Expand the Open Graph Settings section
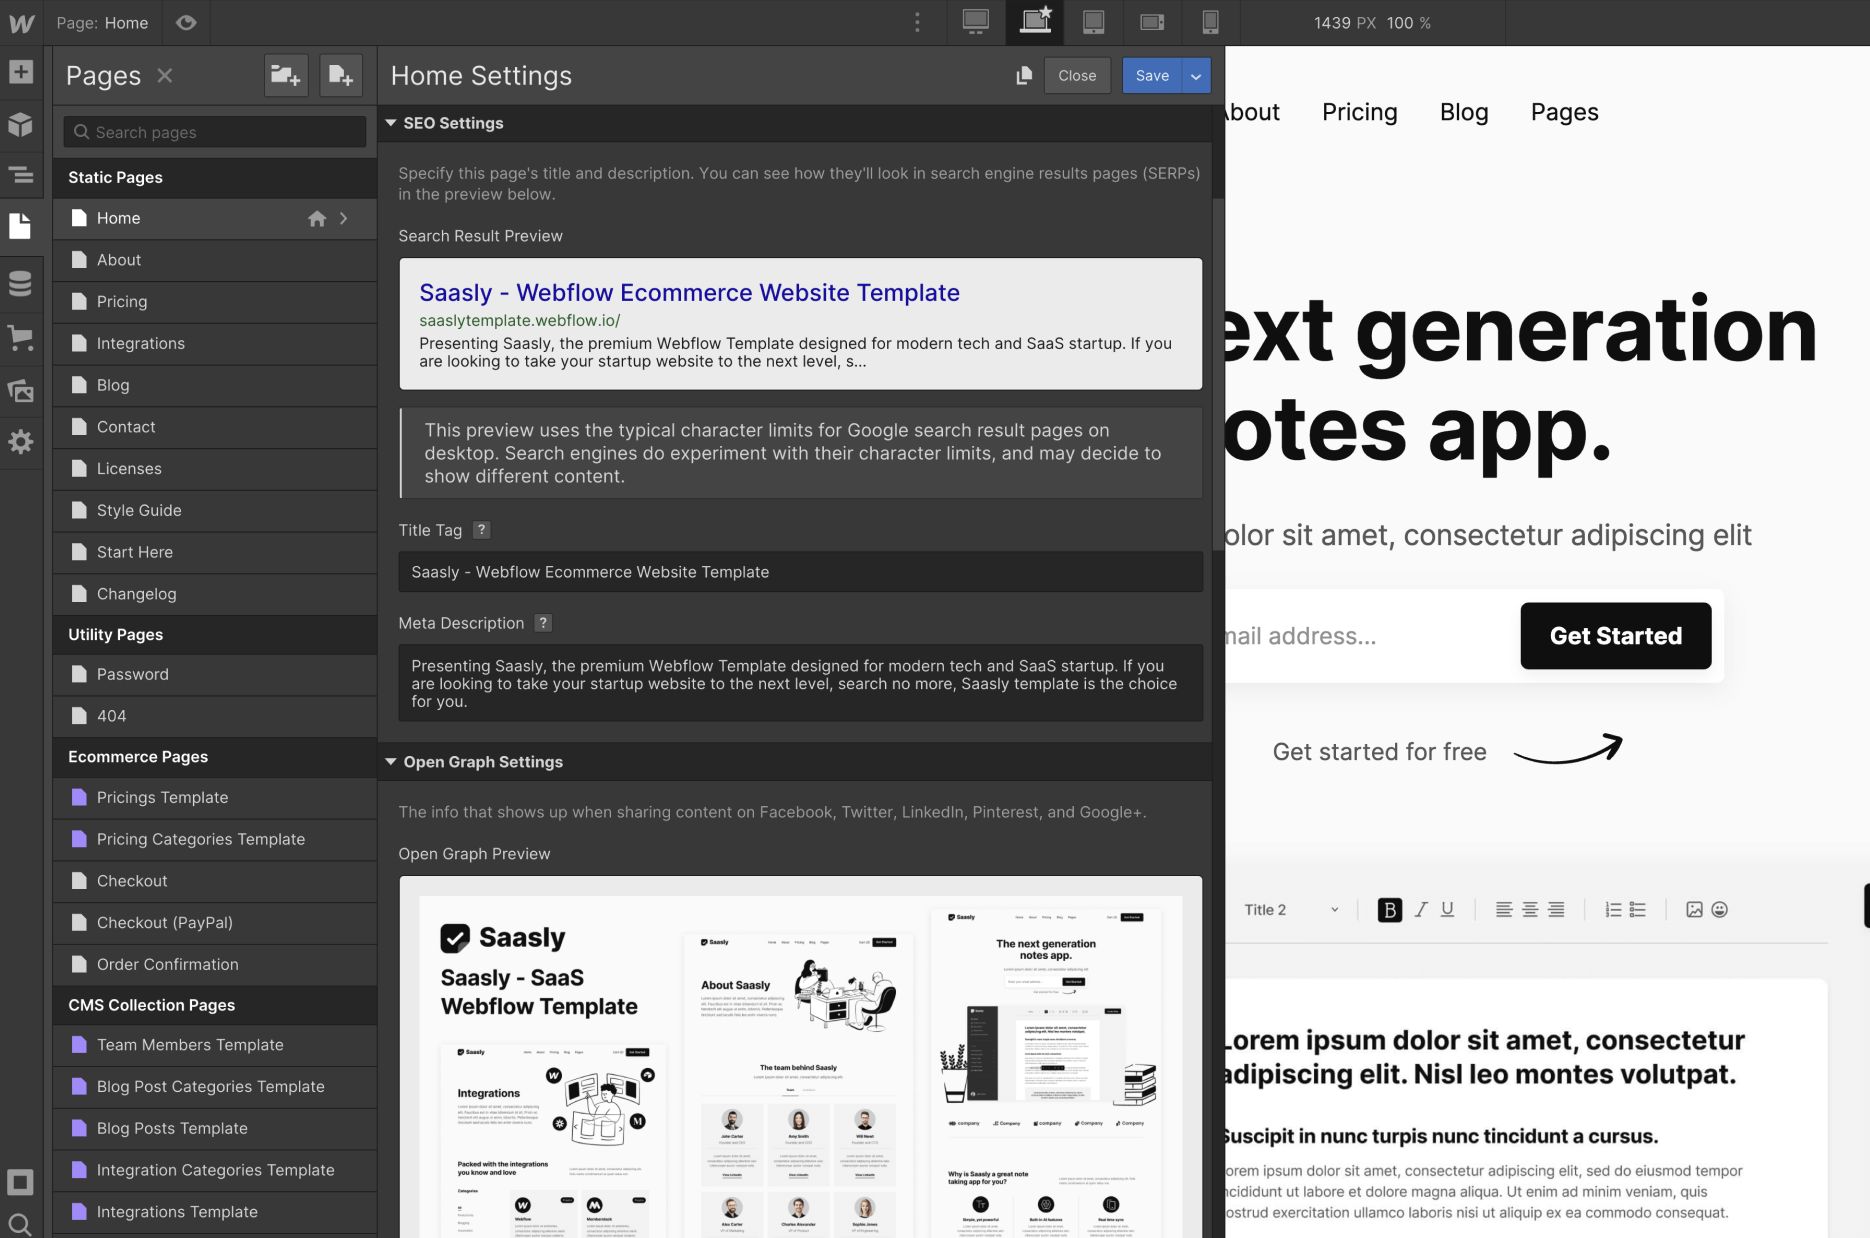 (391, 761)
